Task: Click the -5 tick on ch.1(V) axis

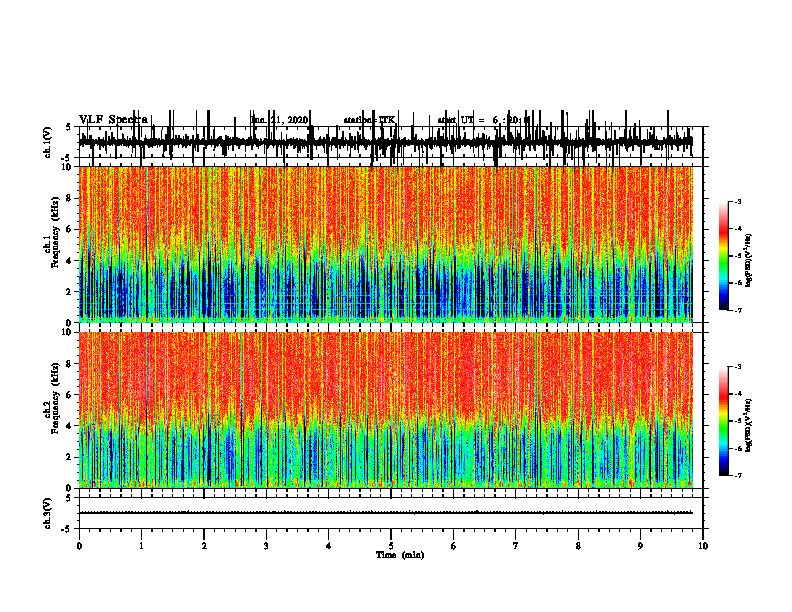Action: 67,158
